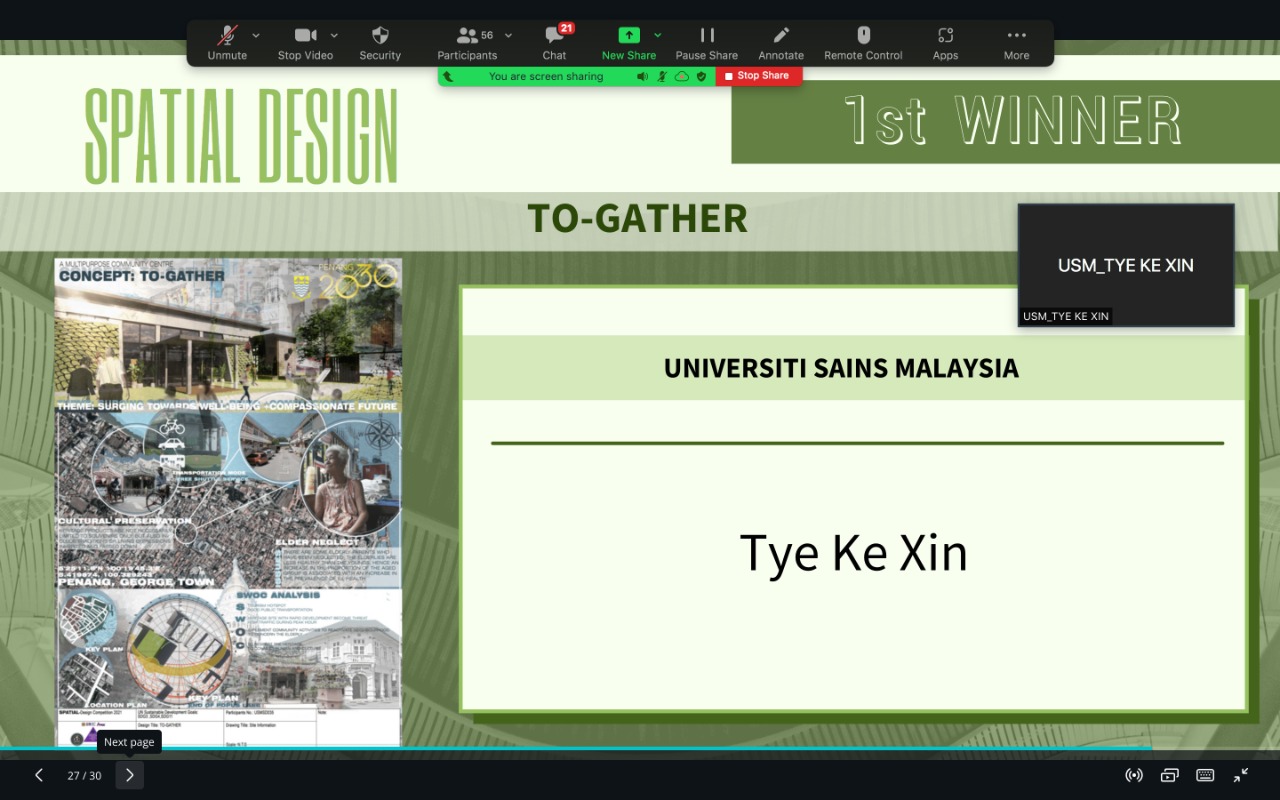1280x800 pixels.
Task: Click muted microphone icon in sharing bar
Action: click(662, 76)
